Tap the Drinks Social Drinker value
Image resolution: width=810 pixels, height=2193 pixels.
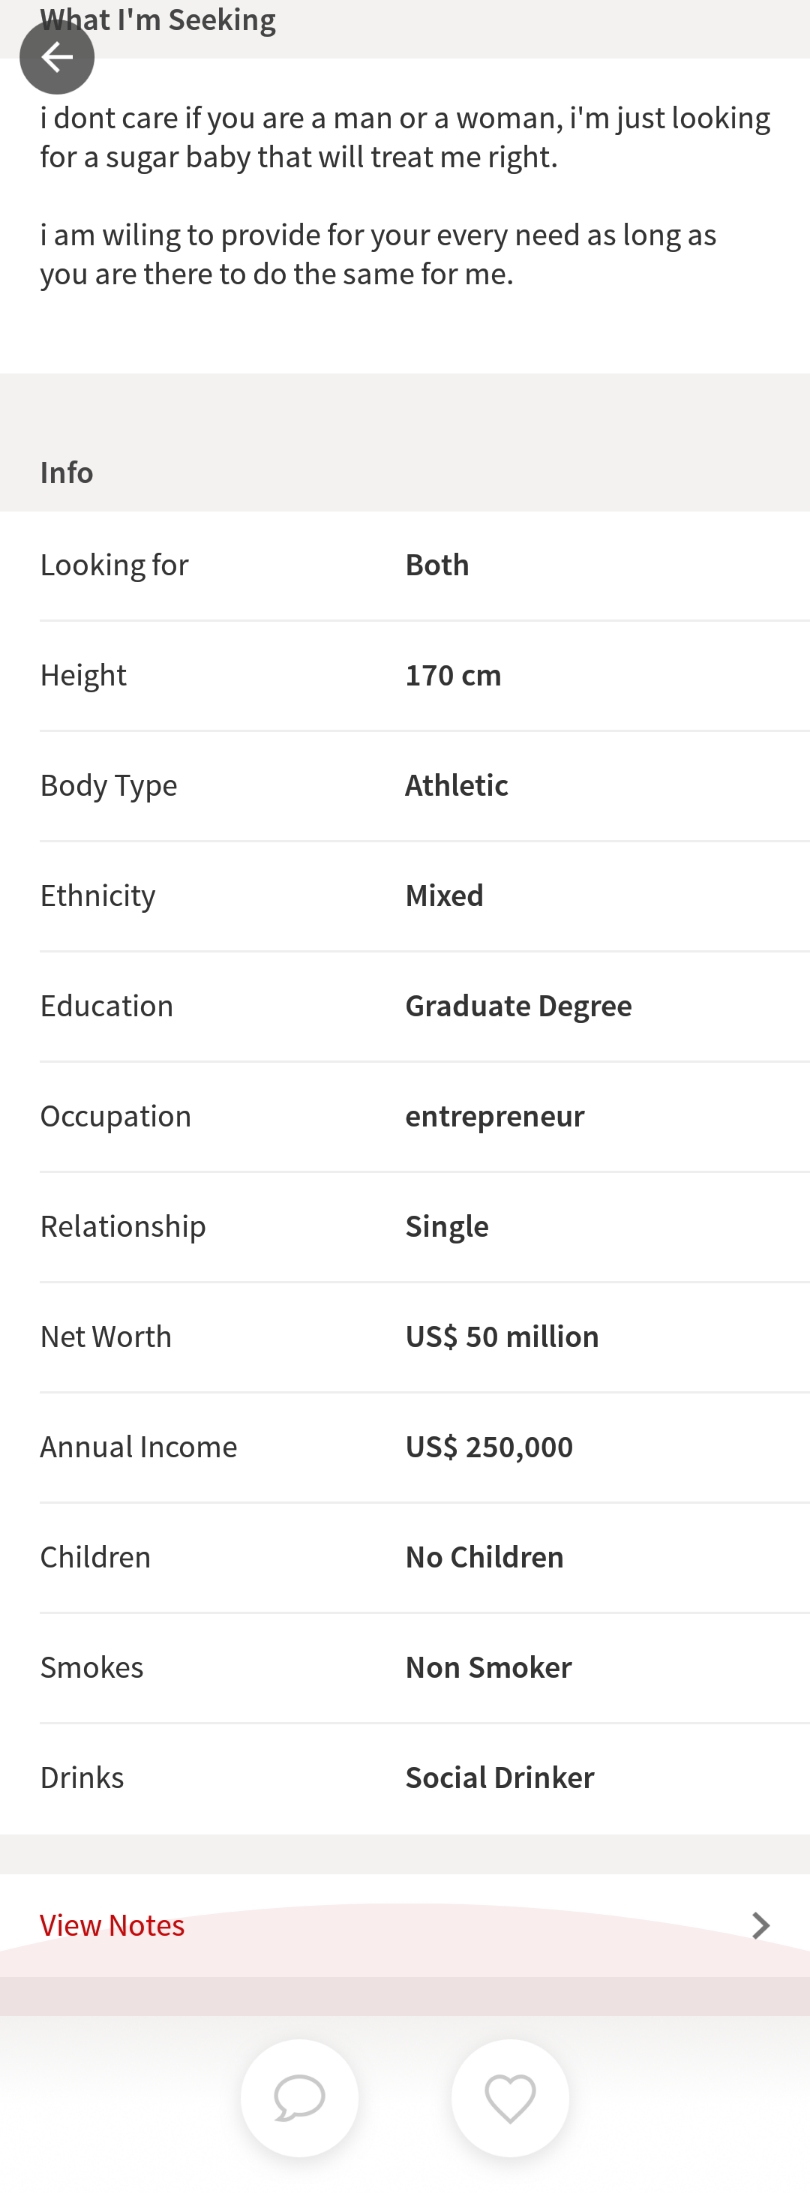[x=500, y=1777]
